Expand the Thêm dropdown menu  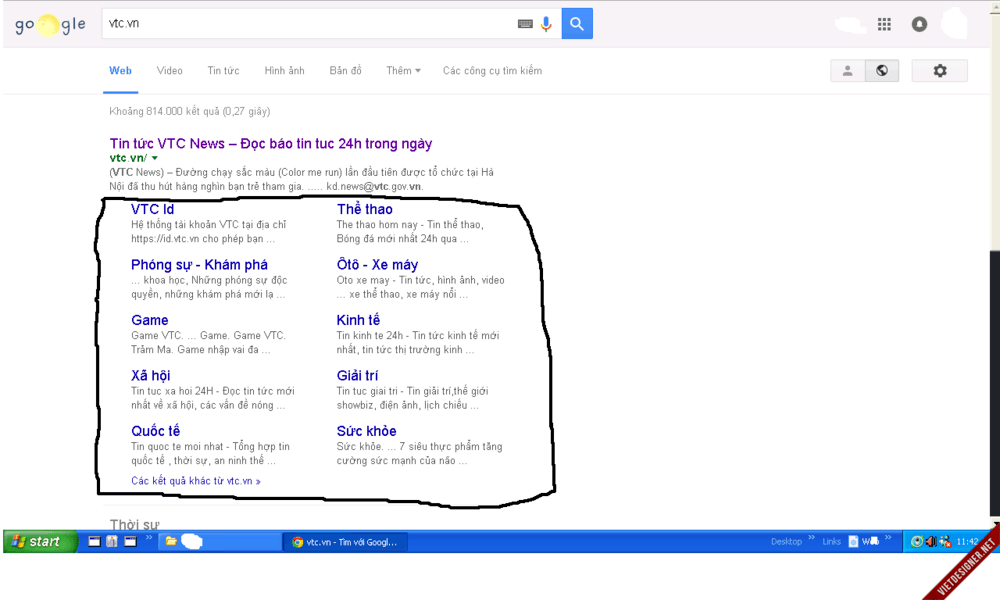[x=403, y=71]
